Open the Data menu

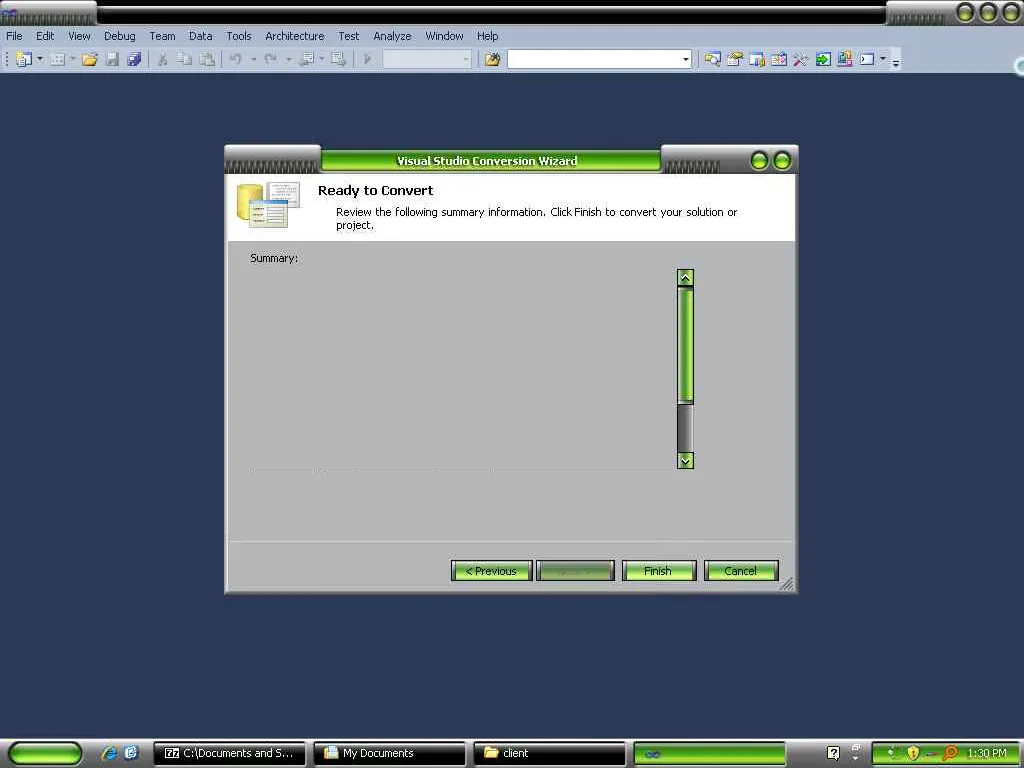(x=200, y=36)
